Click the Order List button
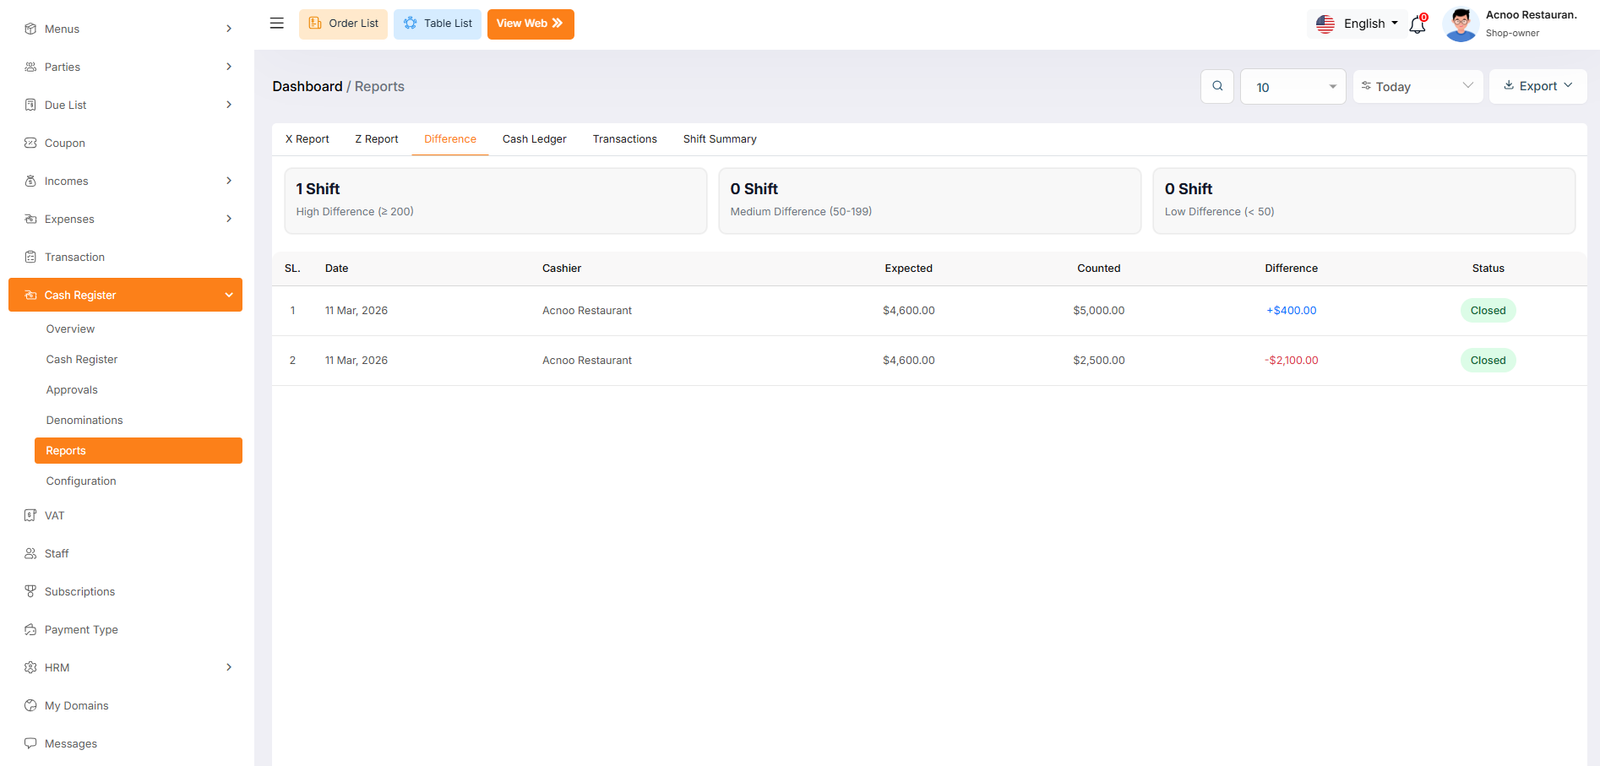The image size is (1600, 766). pyautogui.click(x=343, y=24)
